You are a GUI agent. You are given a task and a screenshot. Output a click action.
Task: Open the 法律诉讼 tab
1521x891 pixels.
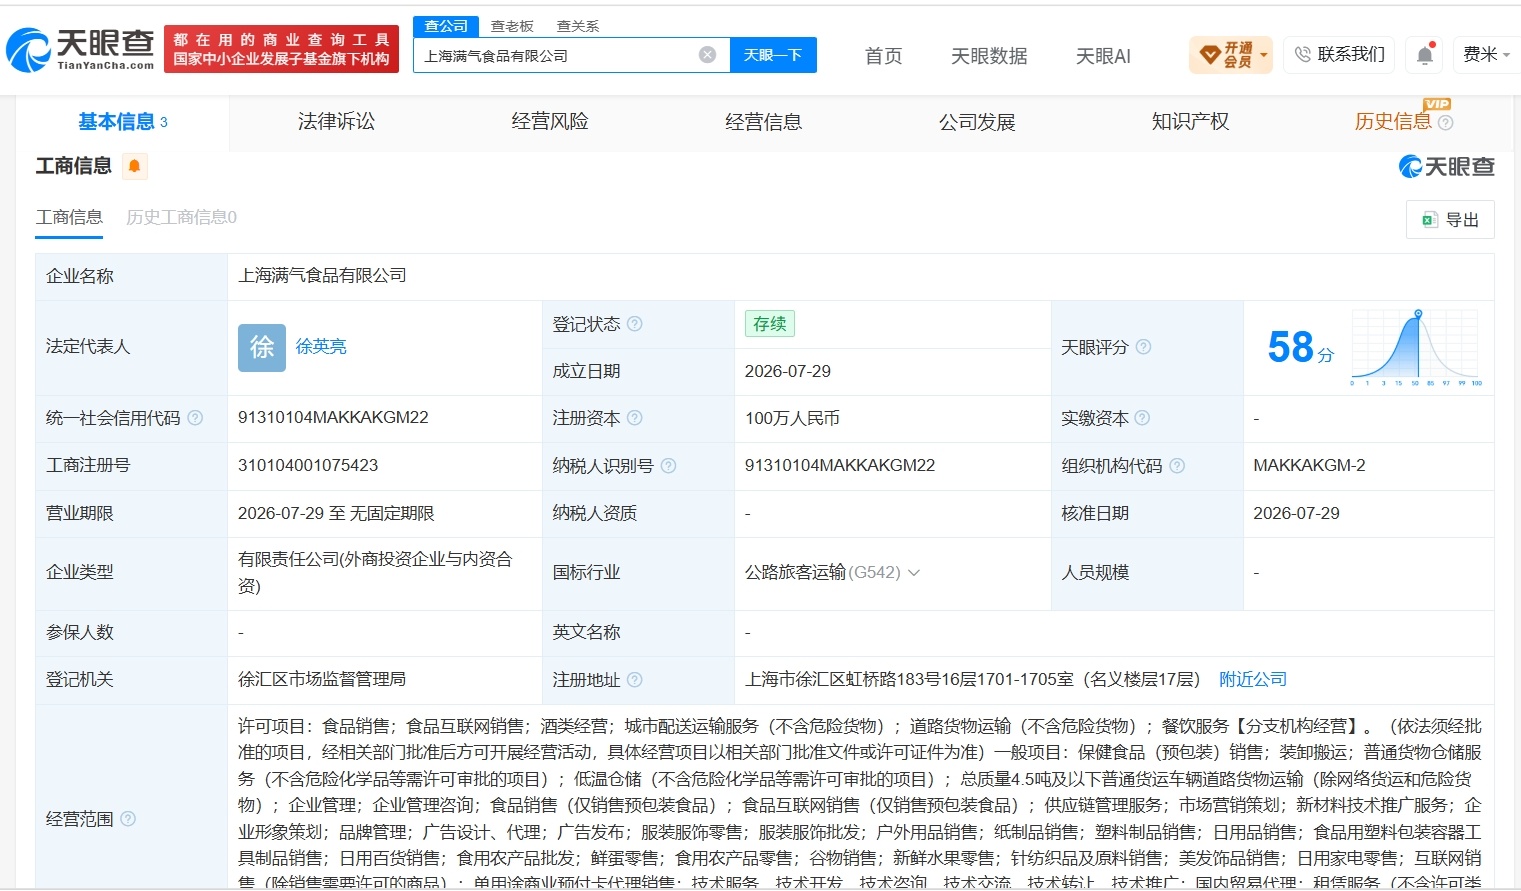coord(336,122)
